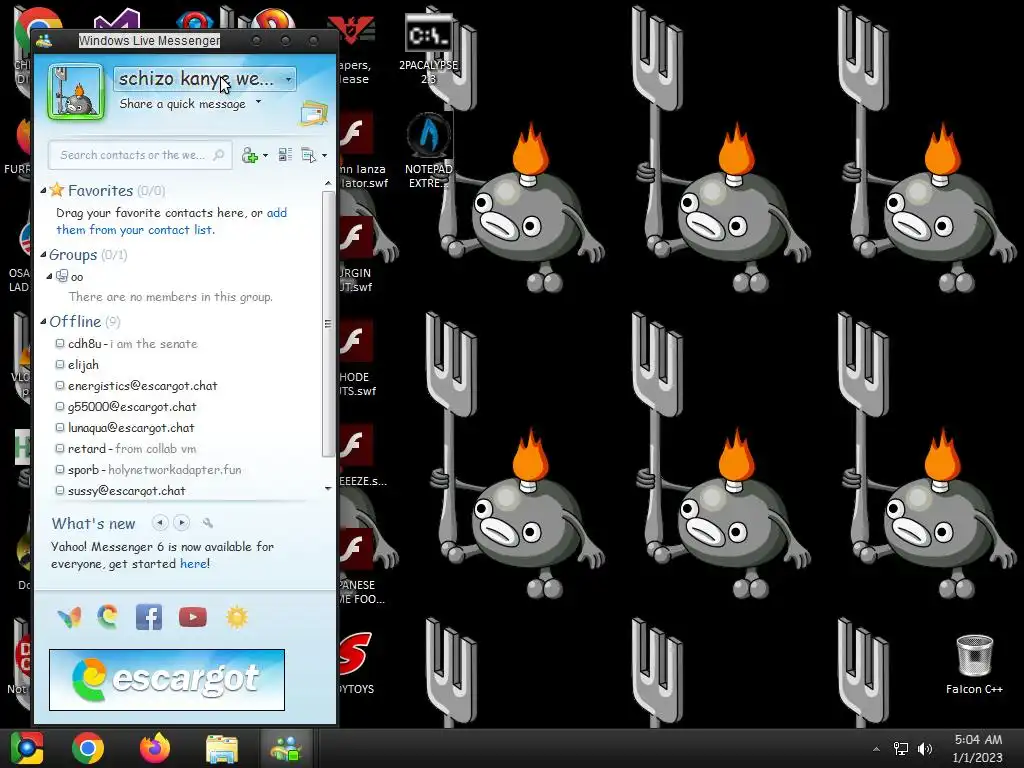Collapse the Offline section
This screenshot has height=768, width=1024.
pyautogui.click(x=43, y=321)
